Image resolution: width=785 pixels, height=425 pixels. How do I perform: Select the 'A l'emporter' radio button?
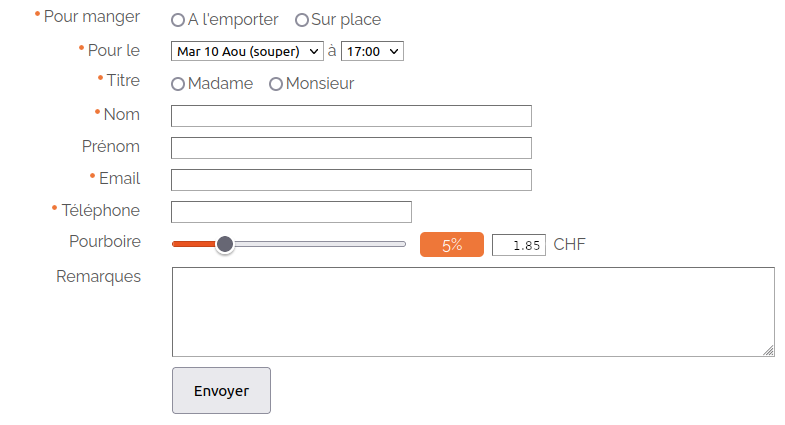(x=178, y=20)
